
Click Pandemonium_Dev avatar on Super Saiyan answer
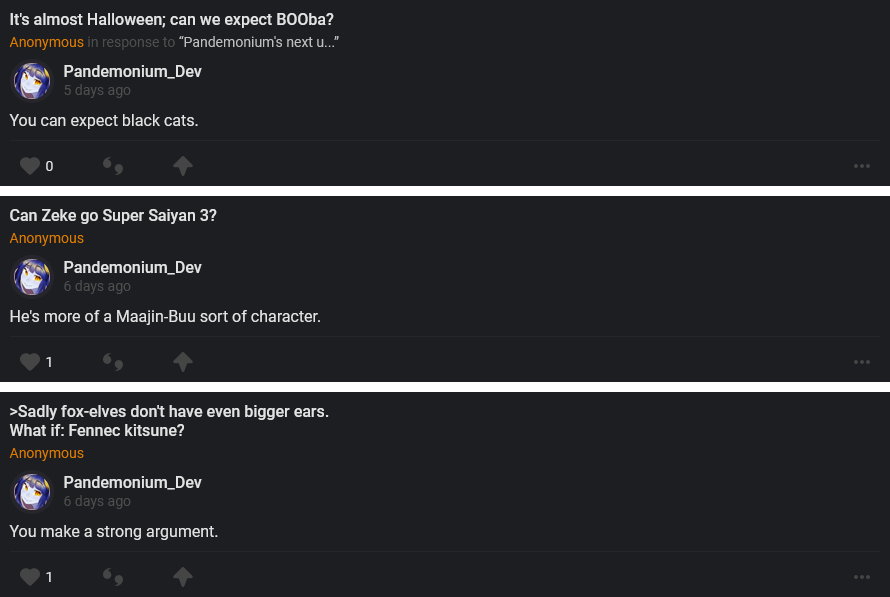(32, 277)
